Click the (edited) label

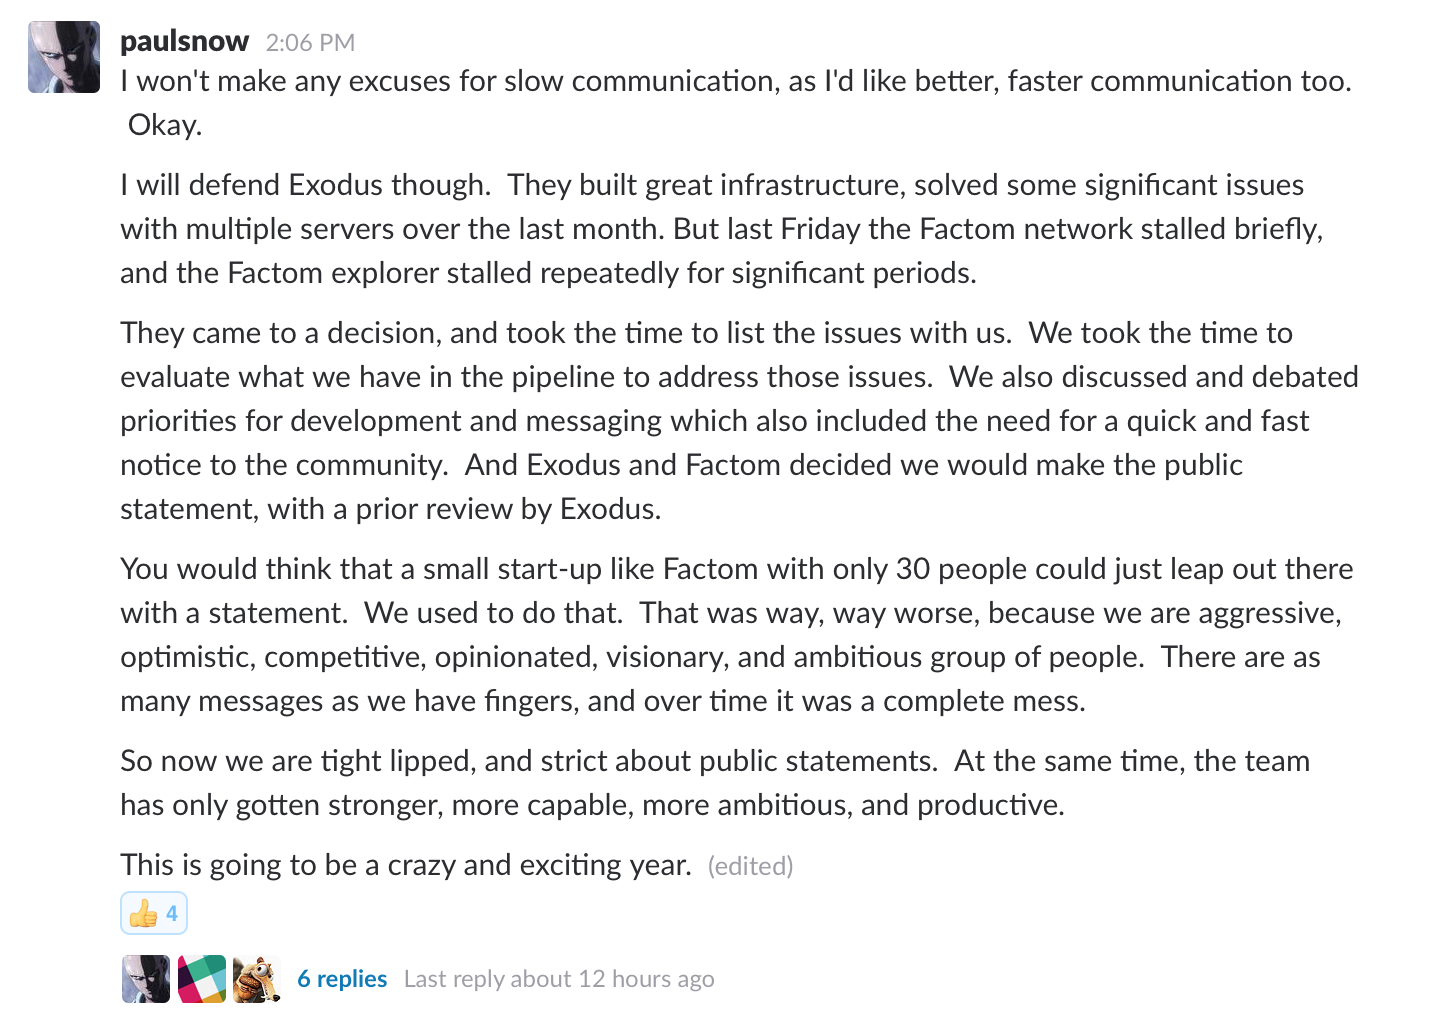tap(750, 866)
